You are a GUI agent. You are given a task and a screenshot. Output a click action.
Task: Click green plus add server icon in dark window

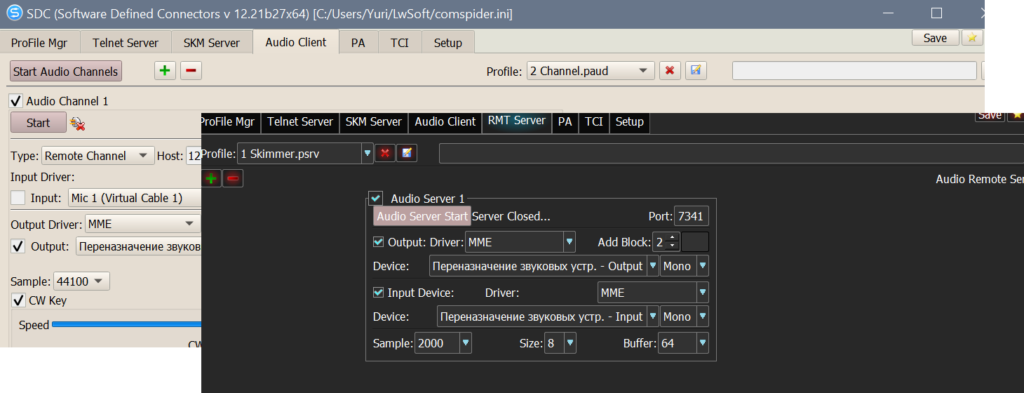(x=212, y=178)
